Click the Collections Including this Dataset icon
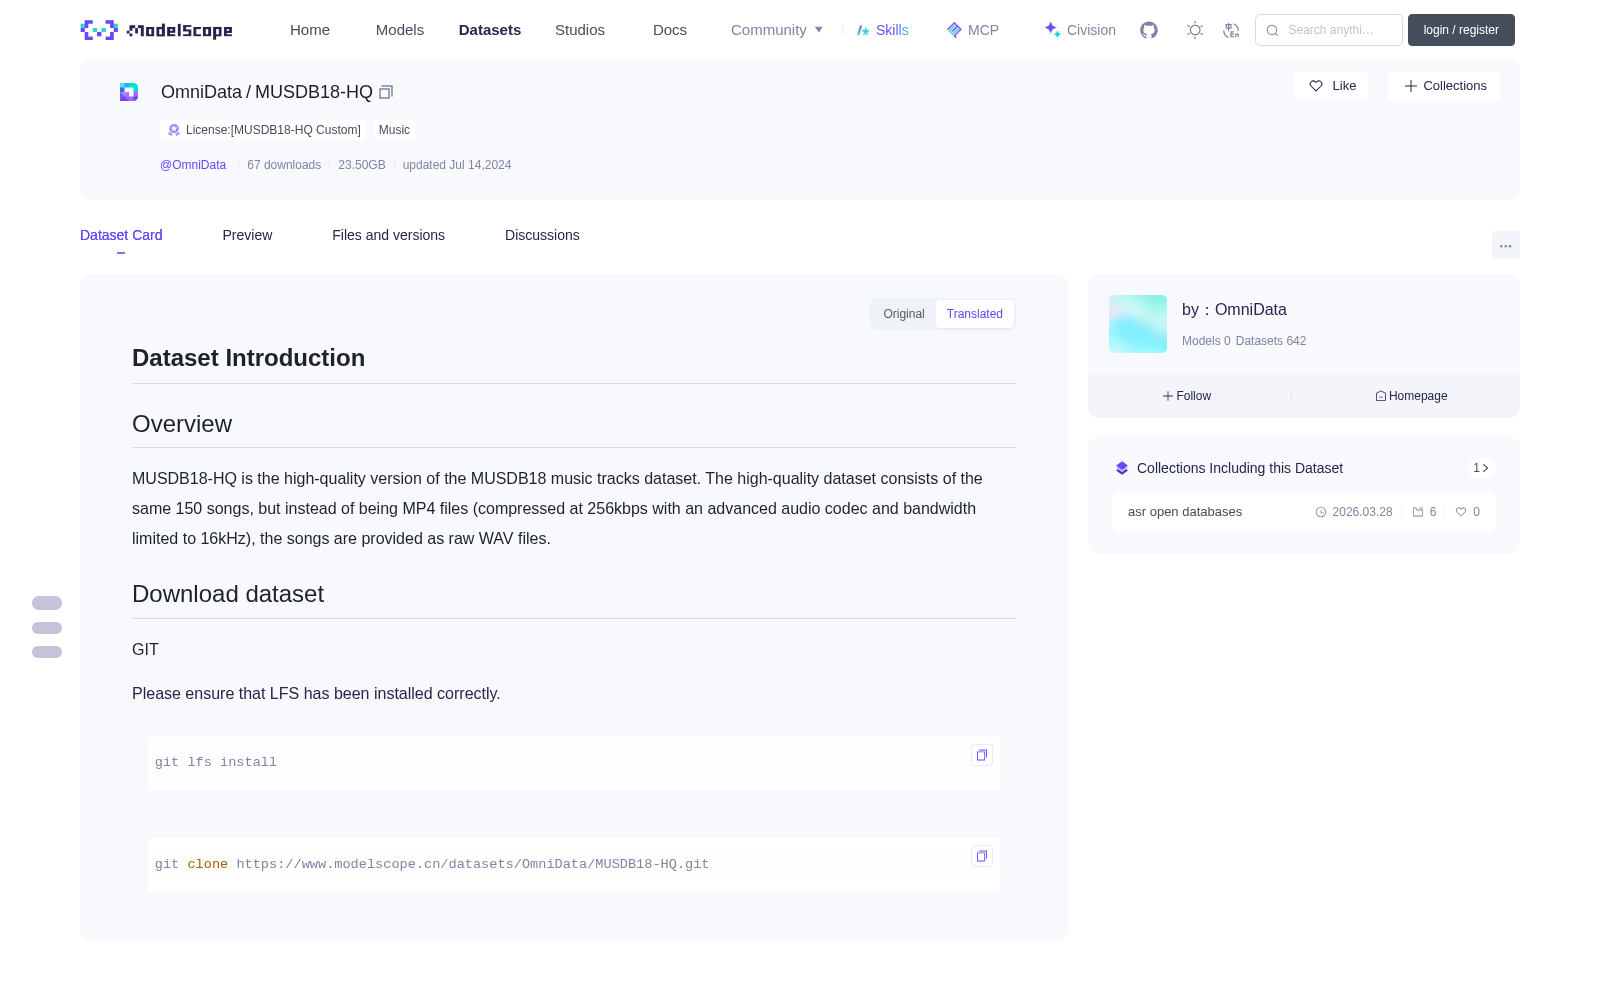This screenshot has width=1600, height=1000. 1122,468
